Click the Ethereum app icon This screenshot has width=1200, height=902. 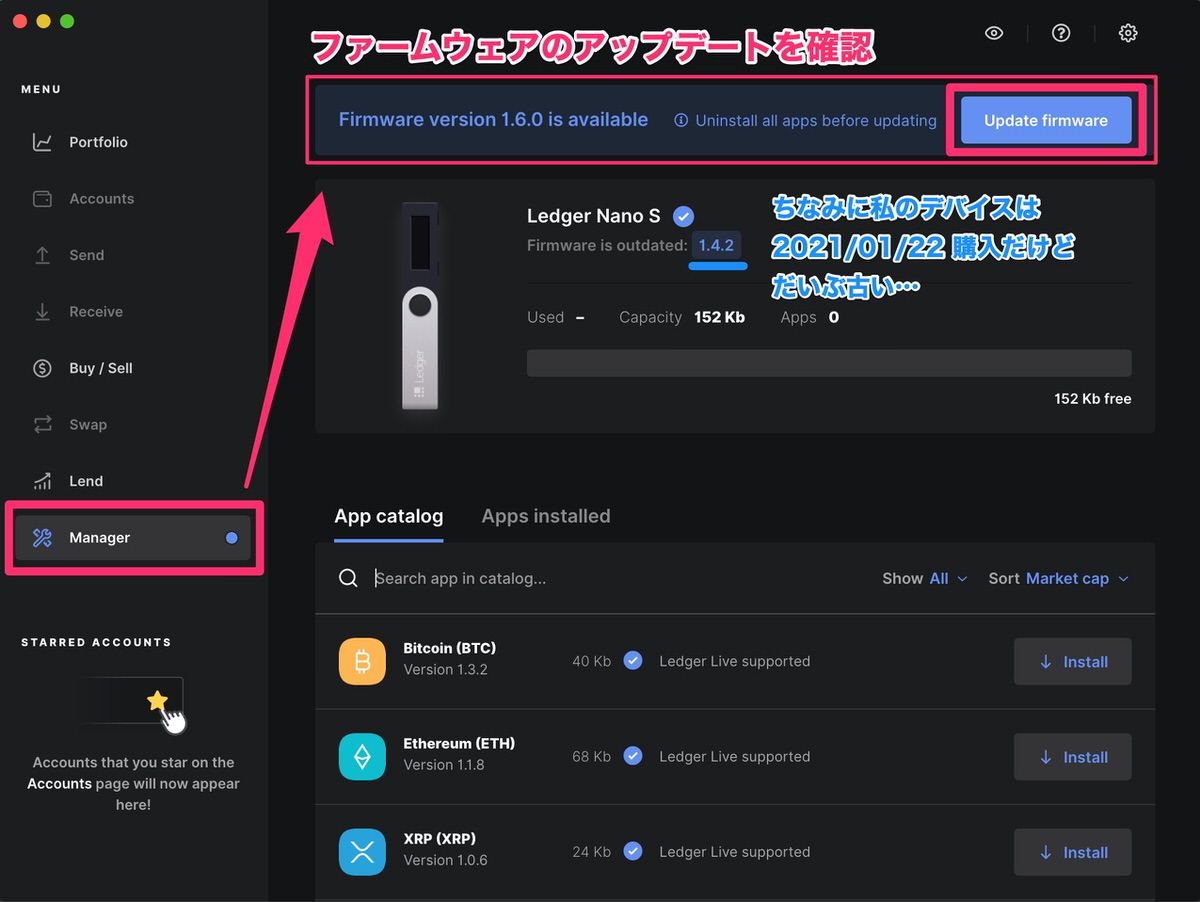point(362,757)
